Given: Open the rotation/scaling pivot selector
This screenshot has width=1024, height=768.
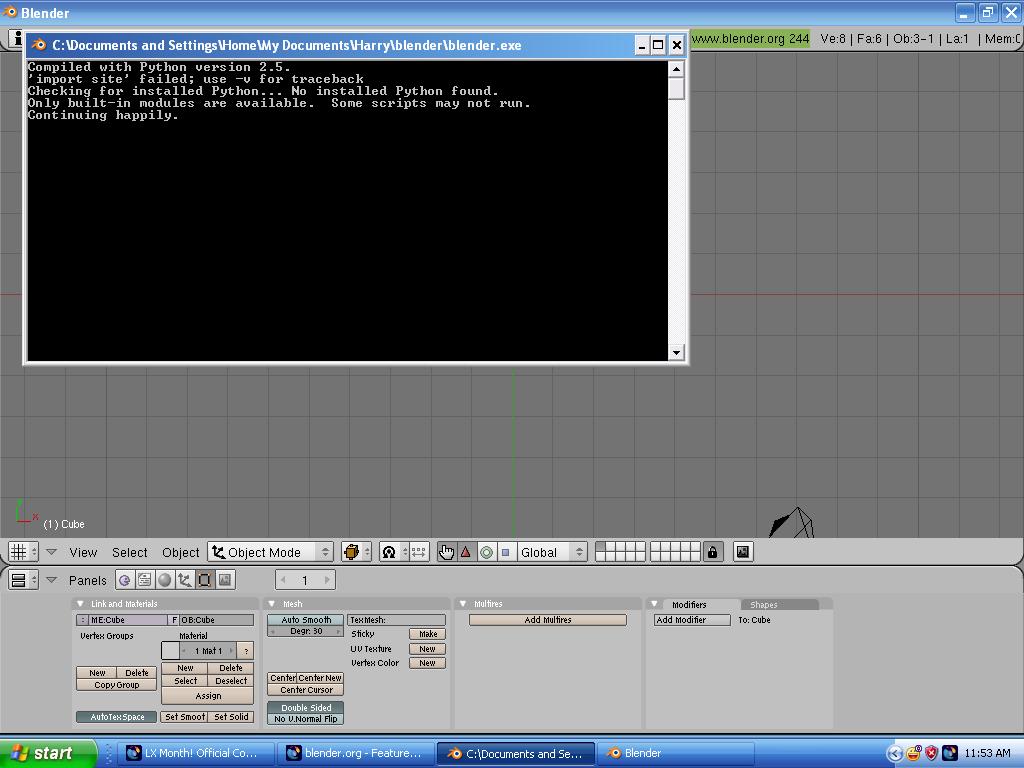Looking at the screenshot, I should click(394, 552).
